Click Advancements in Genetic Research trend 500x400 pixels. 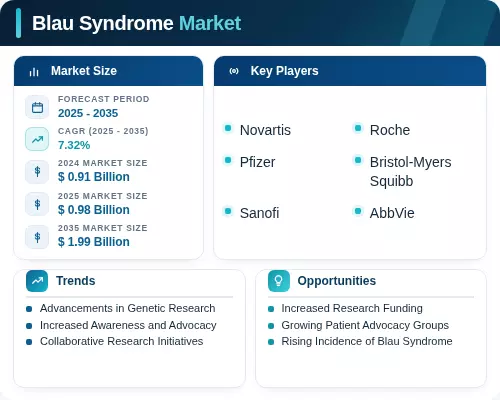click(128, 308)
